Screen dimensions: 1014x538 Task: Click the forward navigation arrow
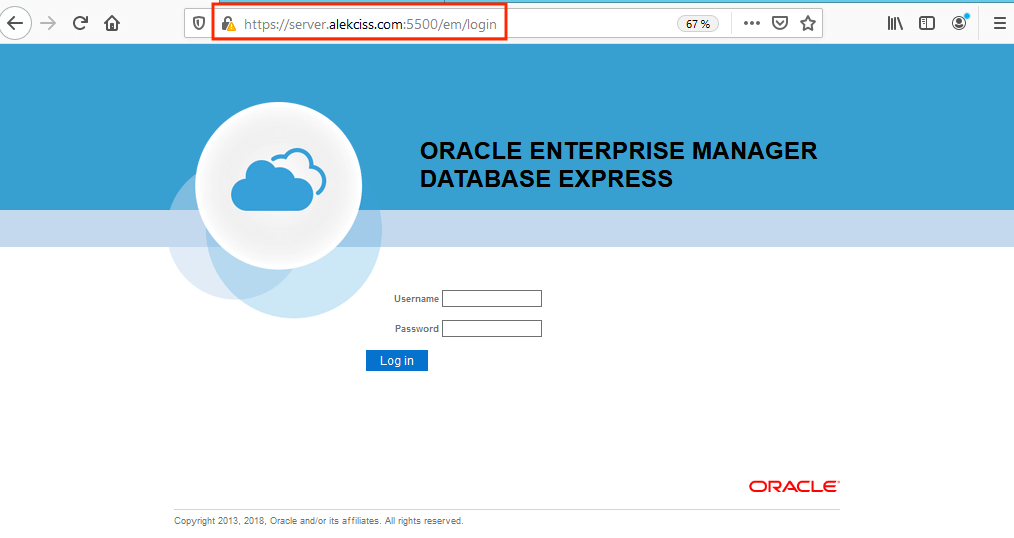tap(48, 24)
